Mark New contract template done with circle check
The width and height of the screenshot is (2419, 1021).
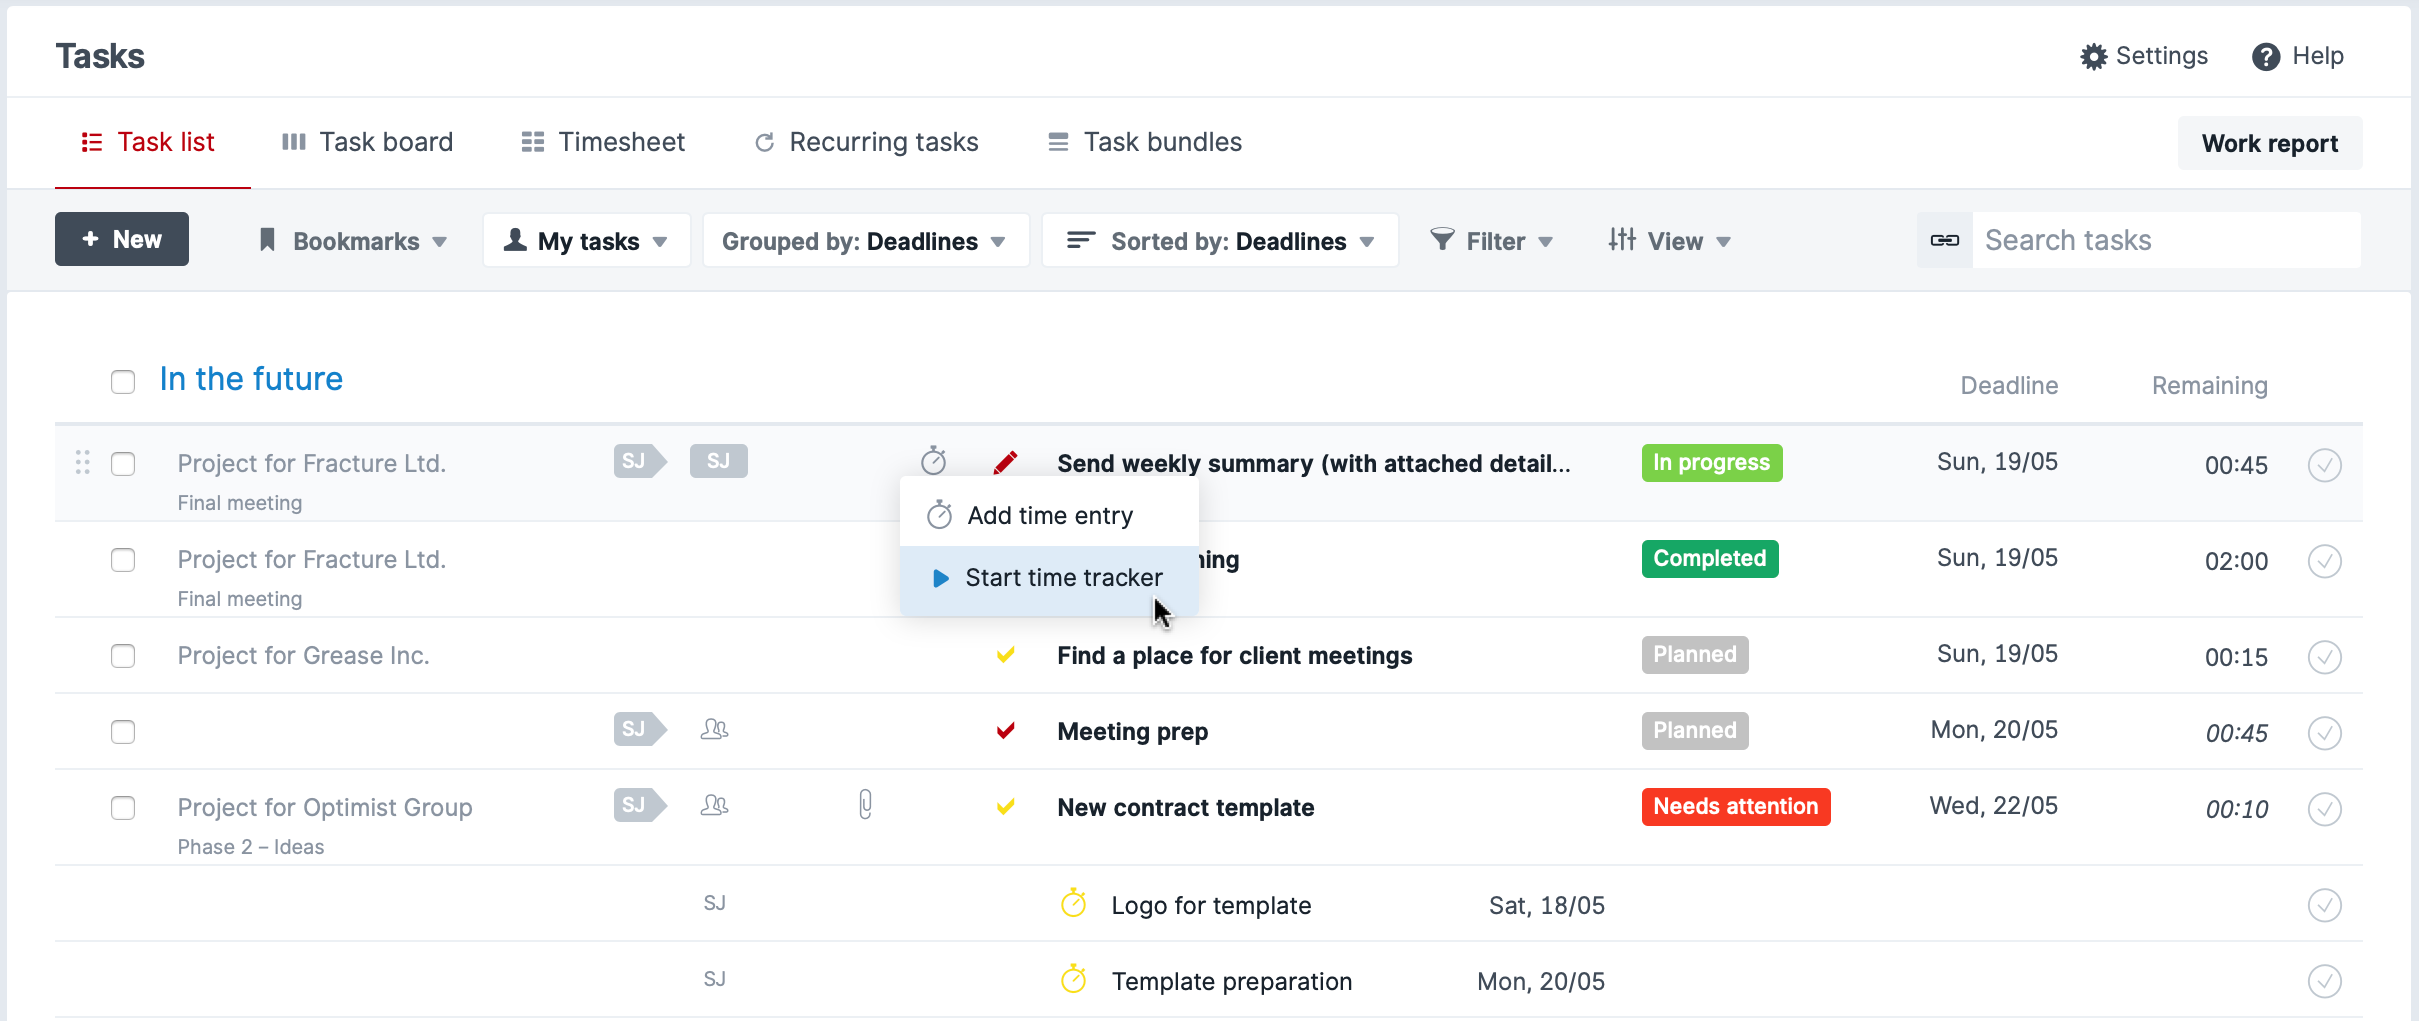click(2324, 809)
